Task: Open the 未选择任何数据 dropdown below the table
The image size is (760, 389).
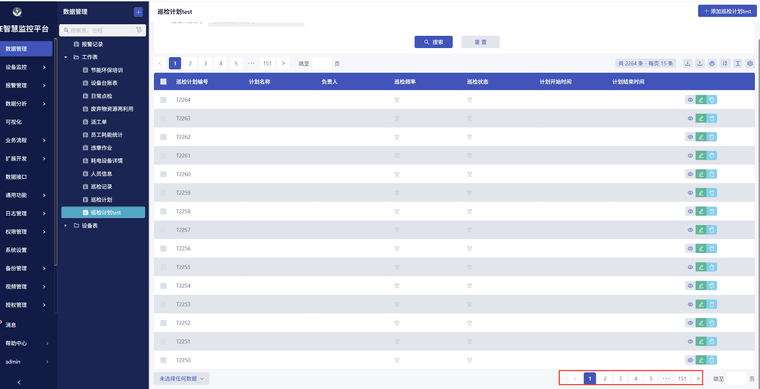Action: click(181, 378)
